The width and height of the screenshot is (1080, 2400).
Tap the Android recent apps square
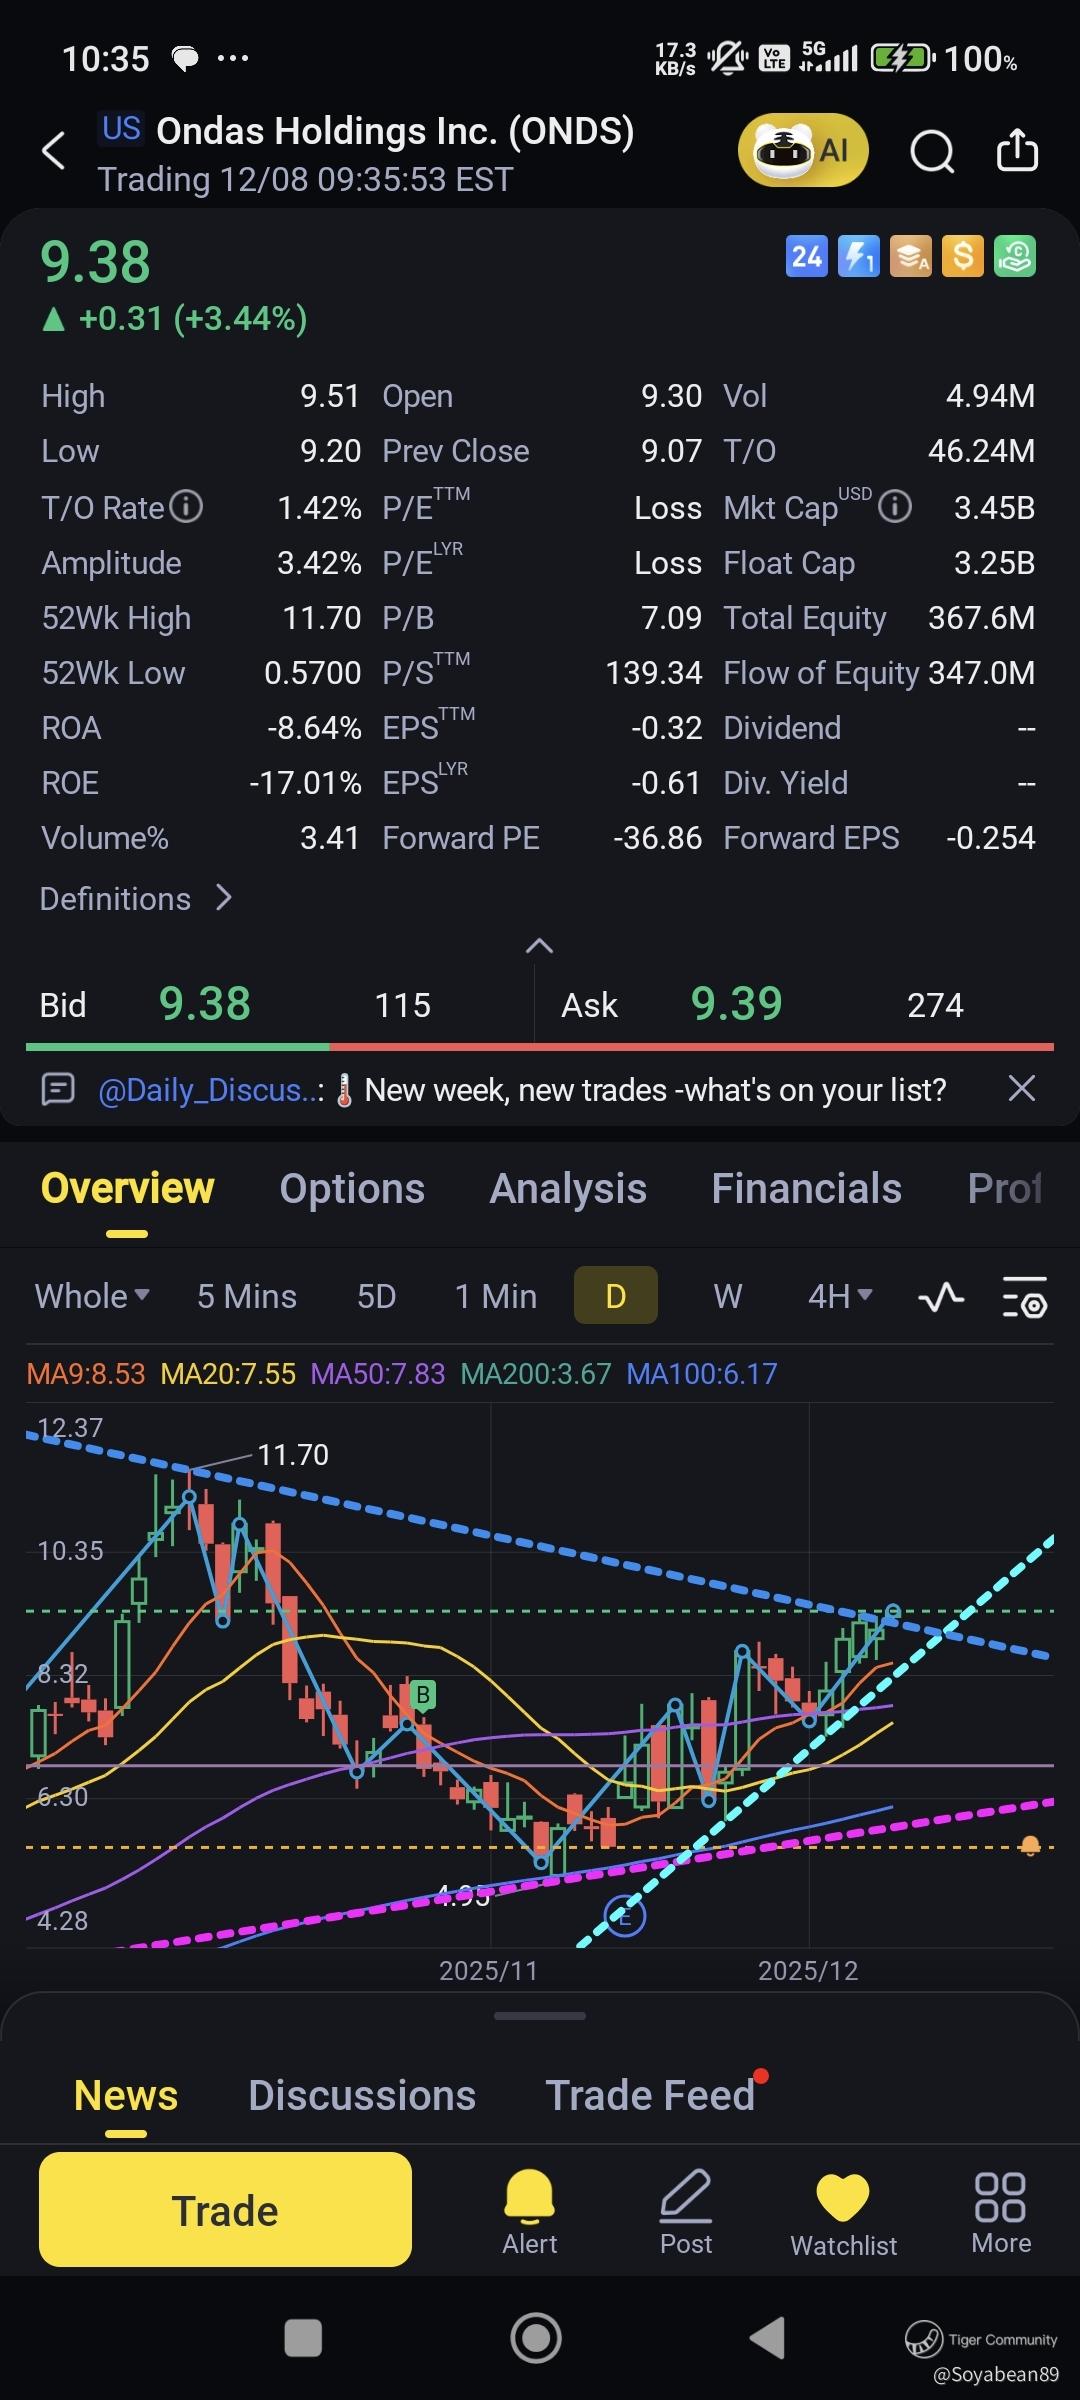tap(303, 2338)
